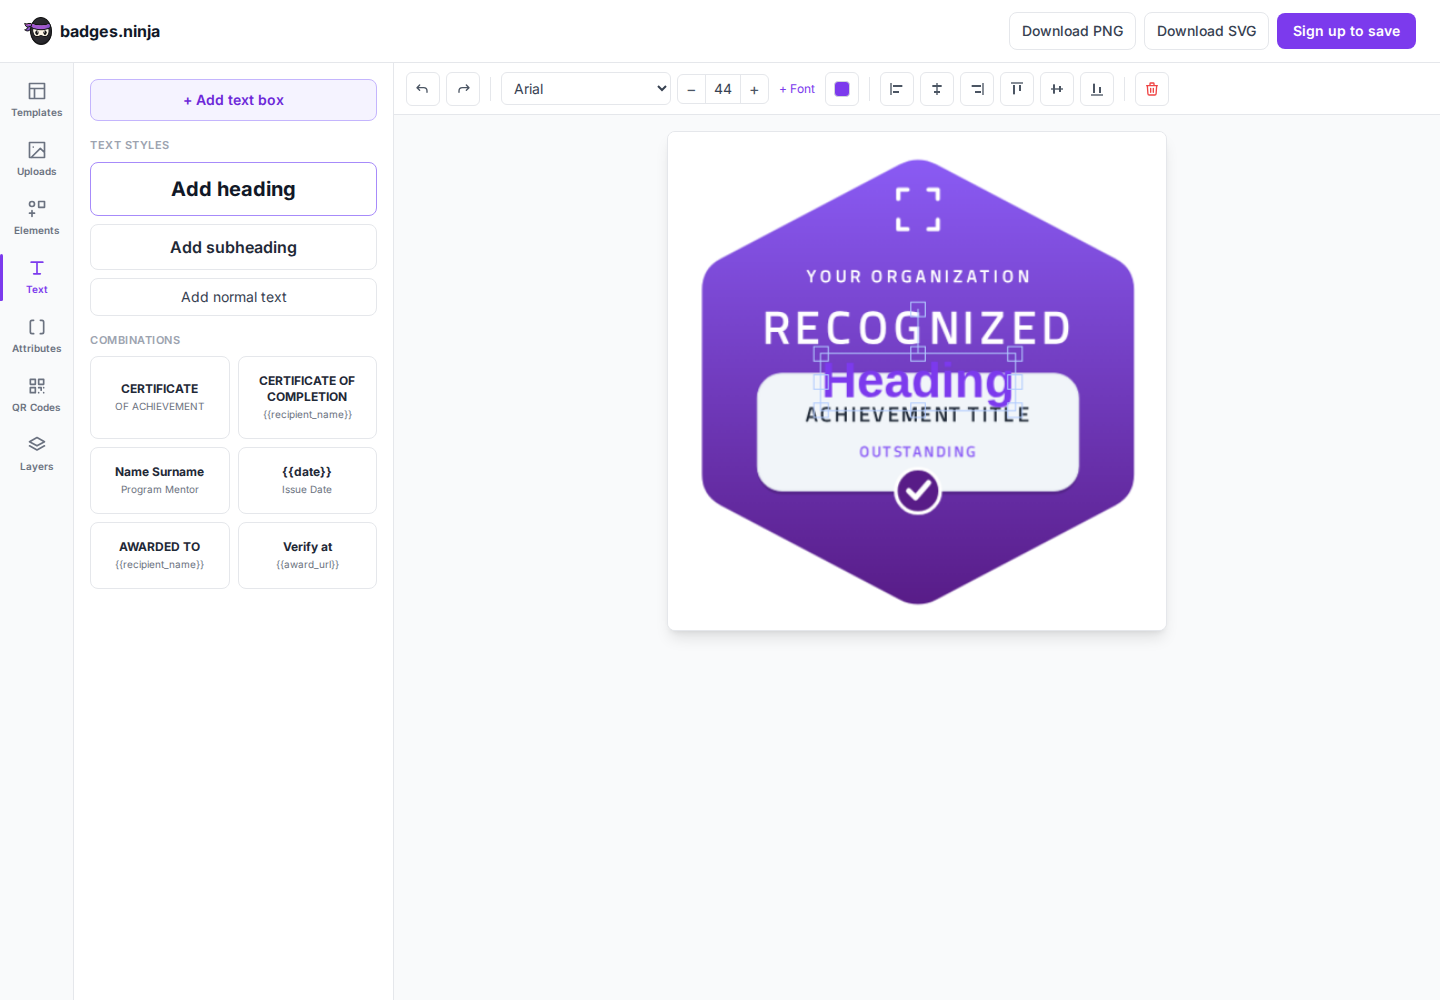Image resolution: width=1440 pixels, height=1000 pixels.
Task: Open the Arial font dropdown
Action: 586,89
